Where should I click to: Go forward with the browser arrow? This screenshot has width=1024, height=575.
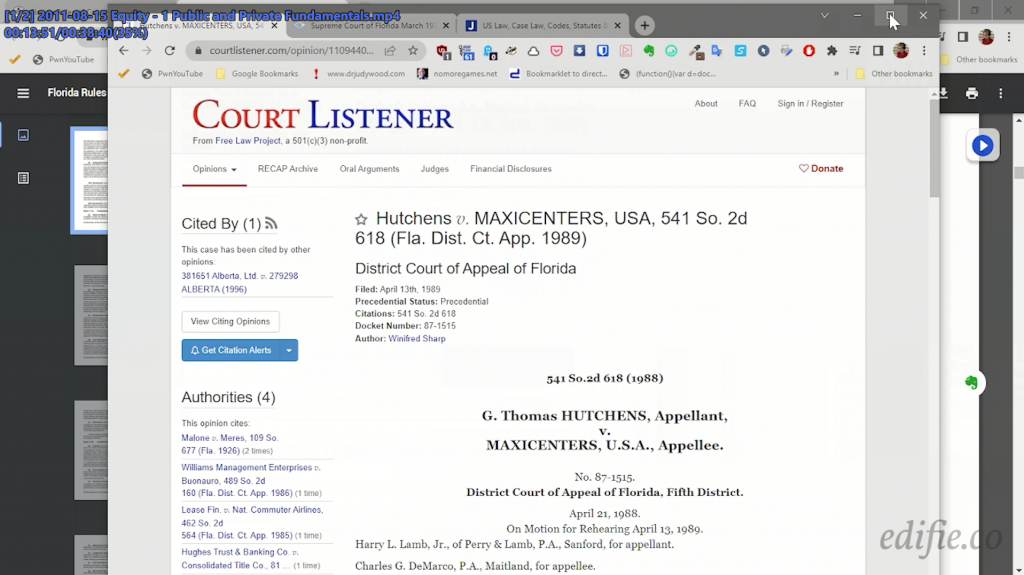tap(146, 51)
